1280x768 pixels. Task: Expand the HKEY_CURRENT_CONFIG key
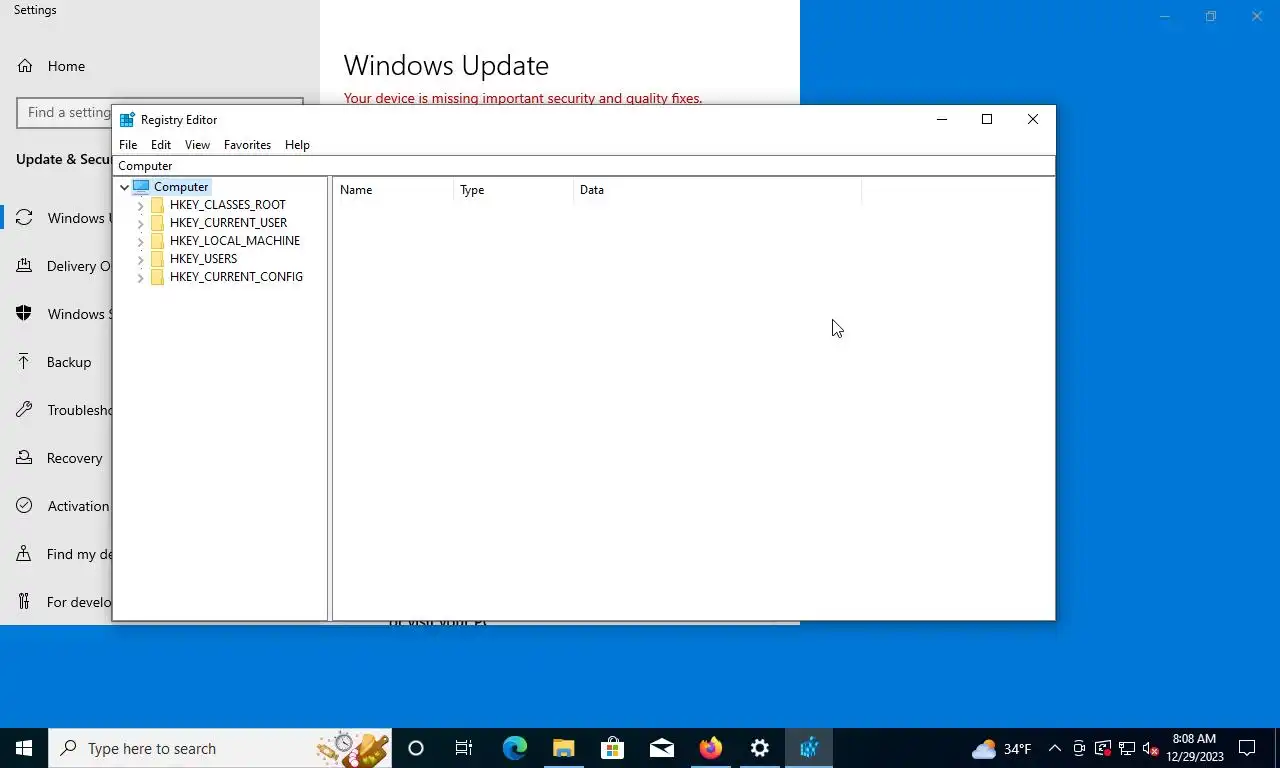[141, 277]
